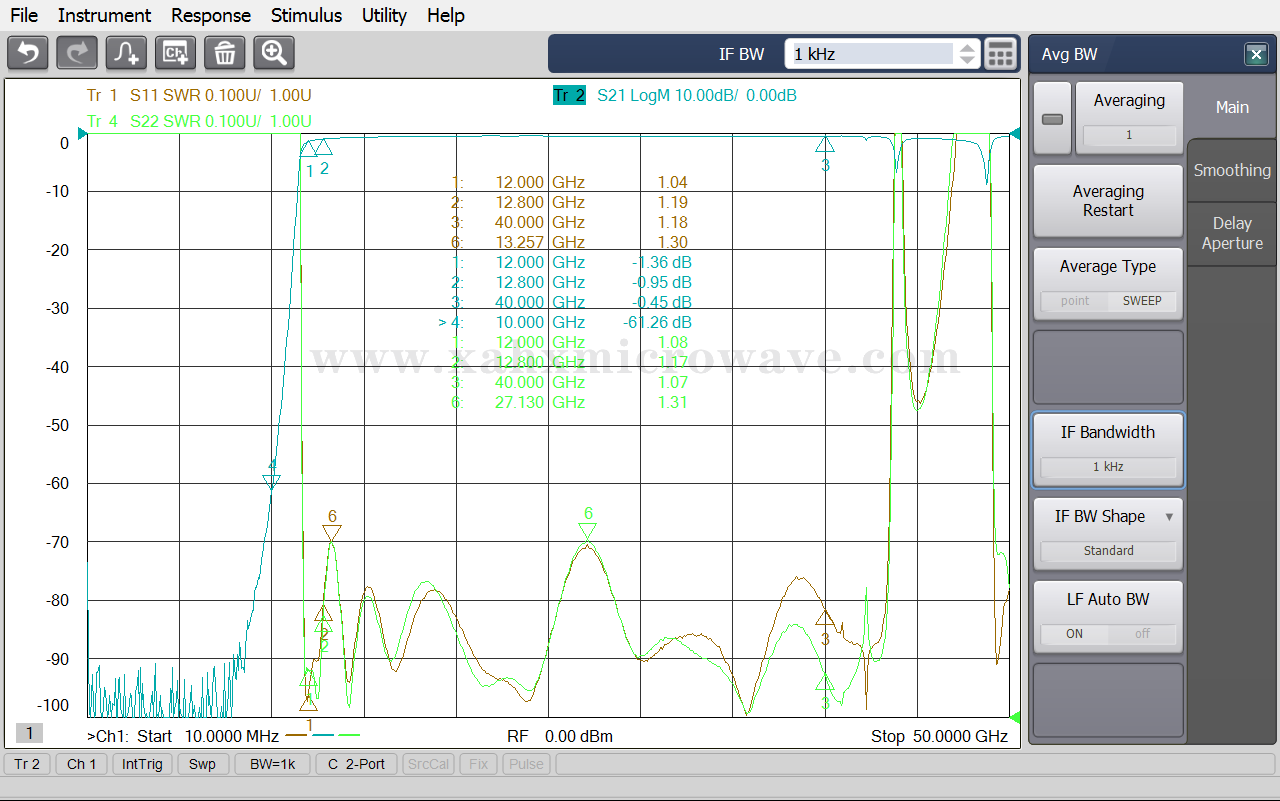The height and width of the screenshot is (801, 1280).
Task: Click the Ch 1 status bar button
Action: click(82, 764)
